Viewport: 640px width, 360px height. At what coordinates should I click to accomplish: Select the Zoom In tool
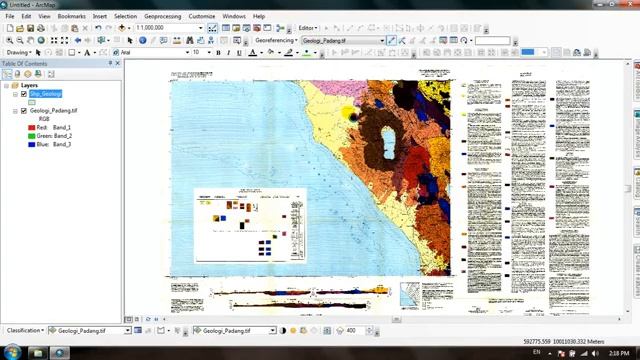9,40
